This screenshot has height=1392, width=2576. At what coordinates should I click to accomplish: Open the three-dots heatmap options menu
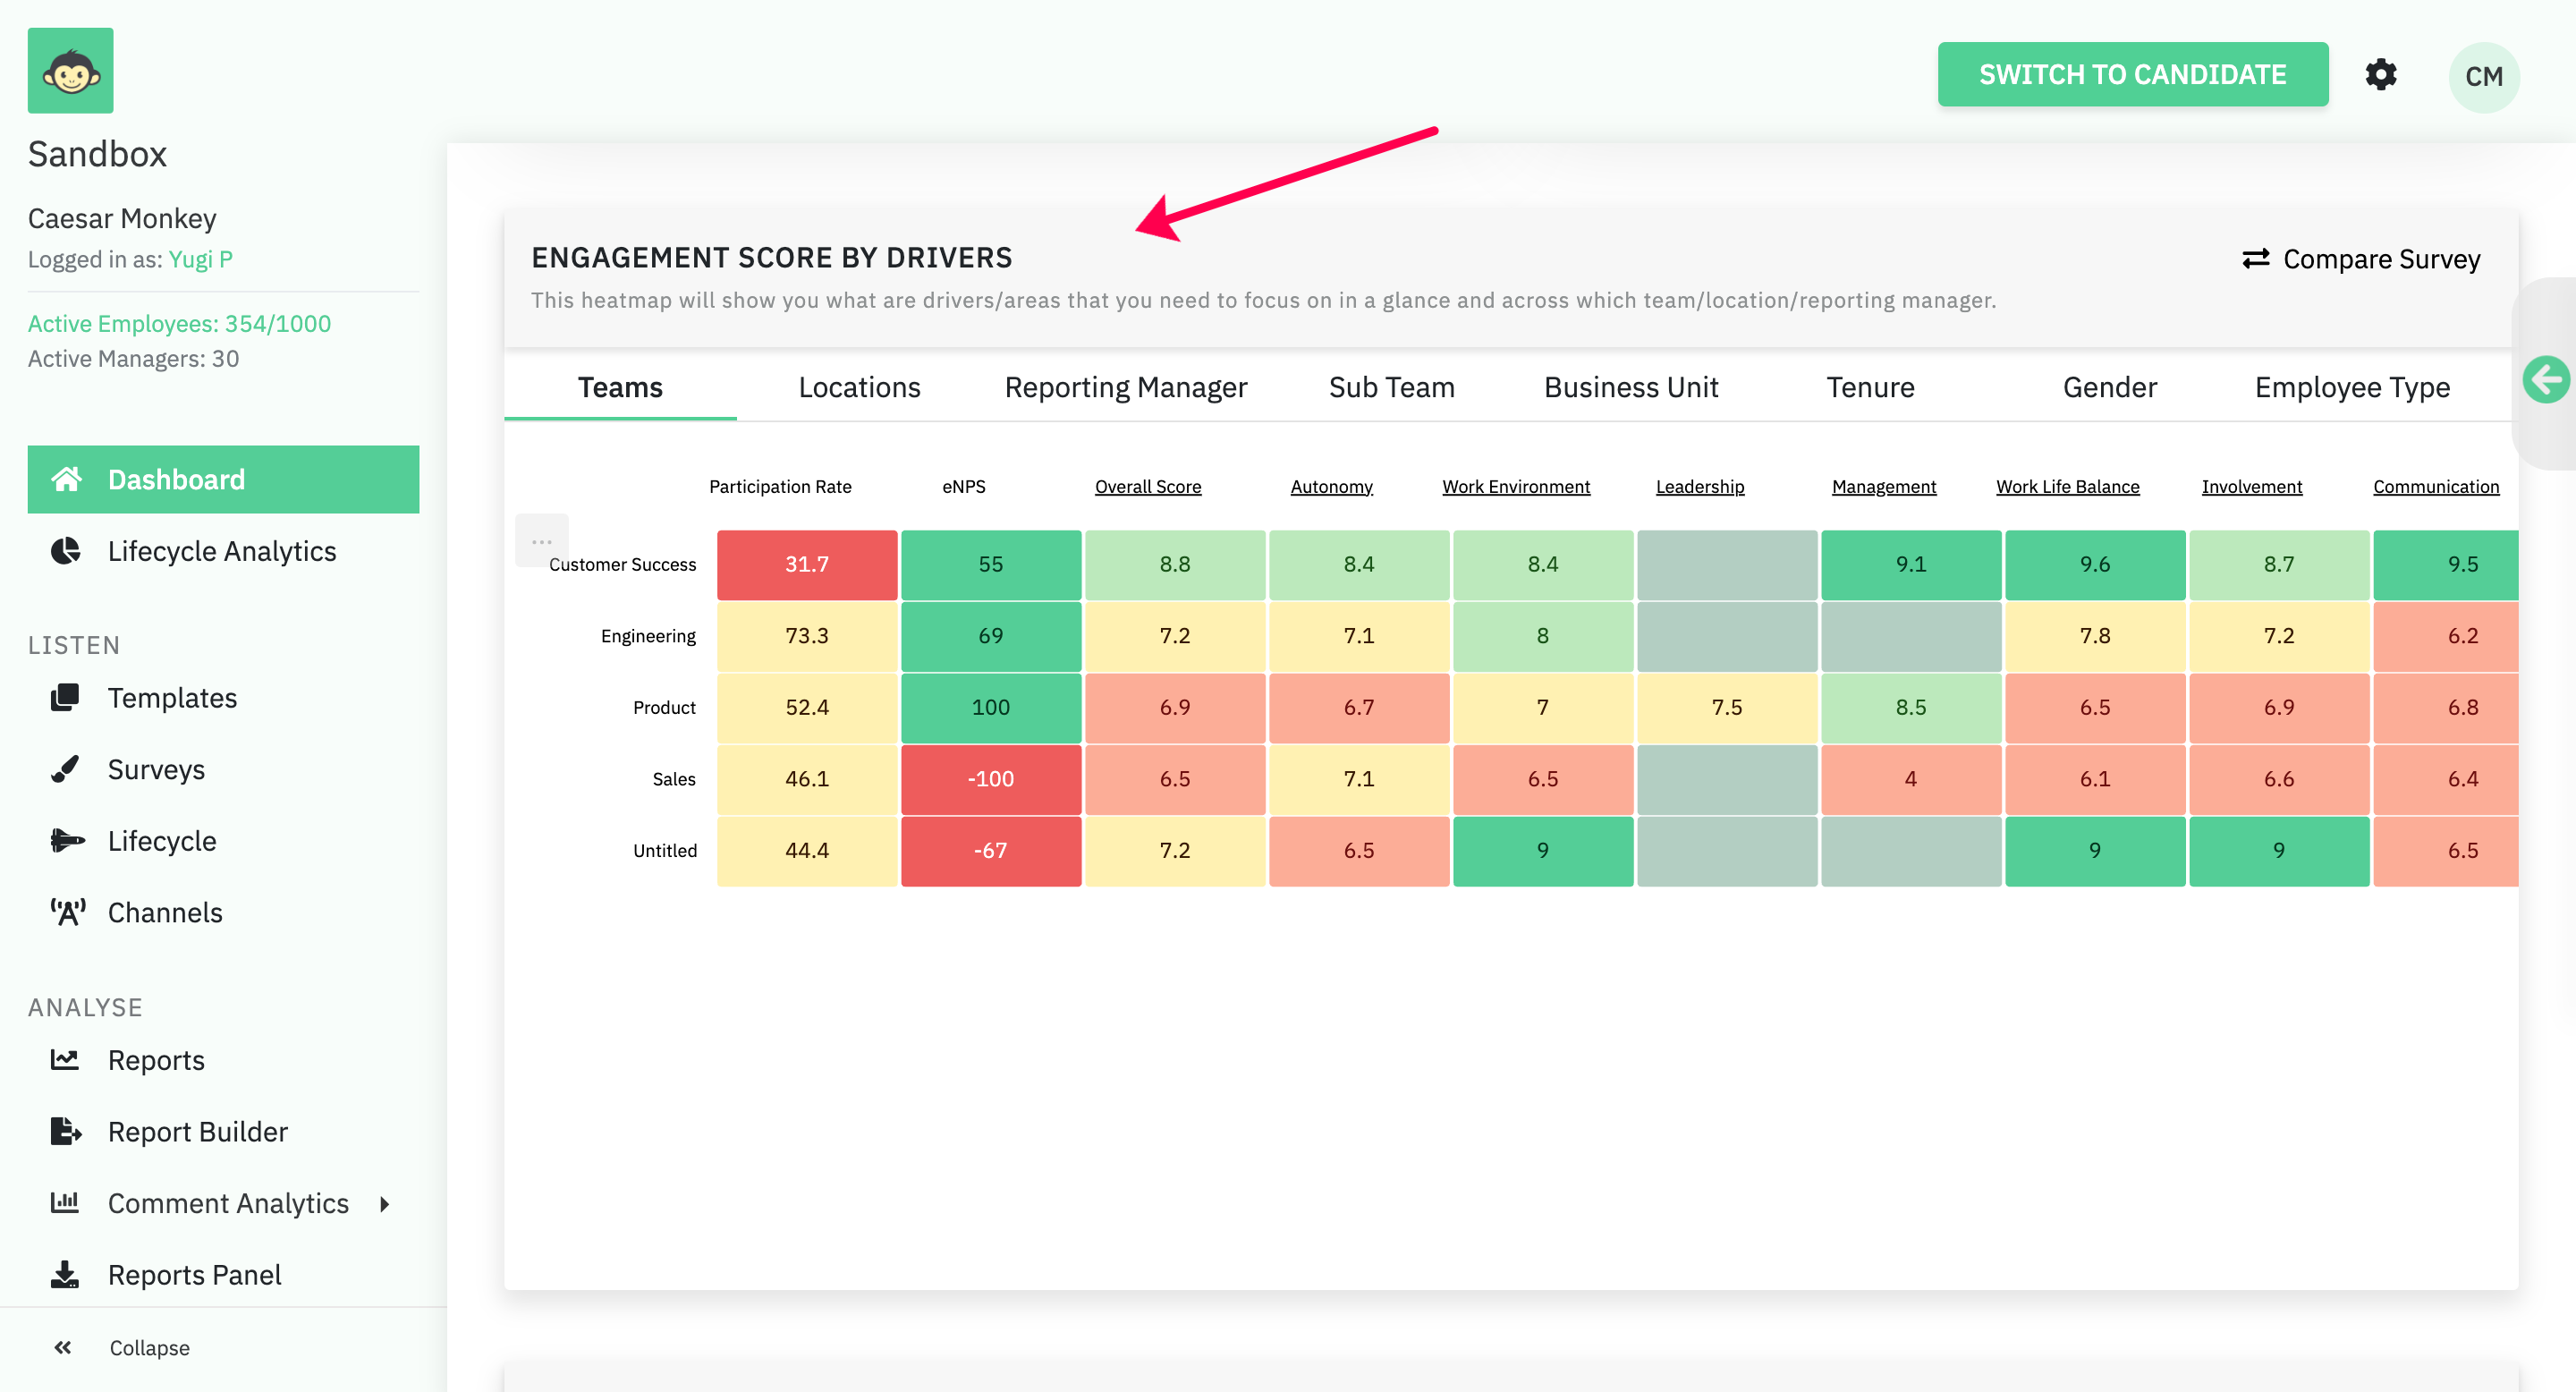click(541, 541)
